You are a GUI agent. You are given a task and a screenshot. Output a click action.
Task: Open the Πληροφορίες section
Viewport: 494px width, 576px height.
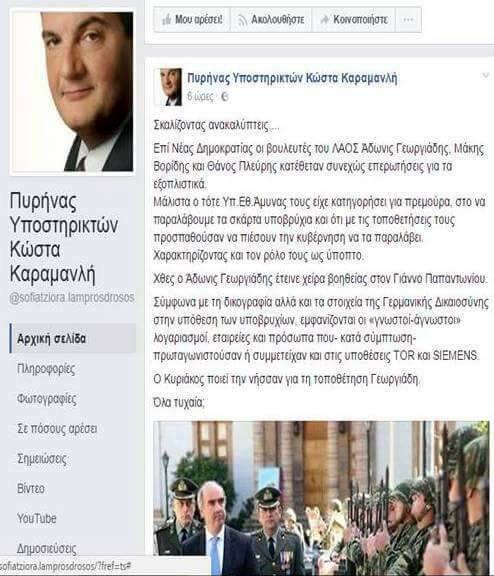pyautogui.click(x=46, y=368)
